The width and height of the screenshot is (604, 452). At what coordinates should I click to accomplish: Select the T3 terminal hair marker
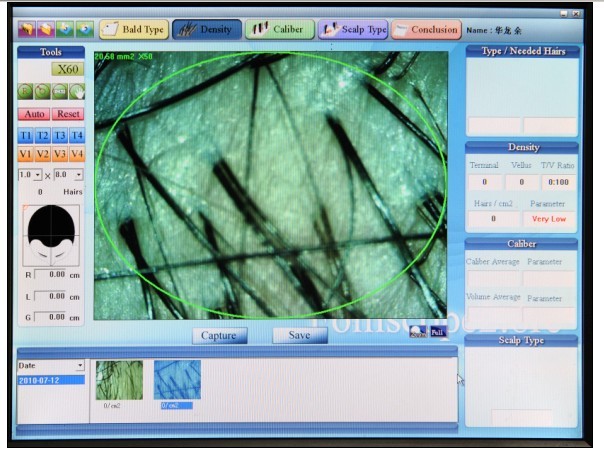[x=60, y=135]
